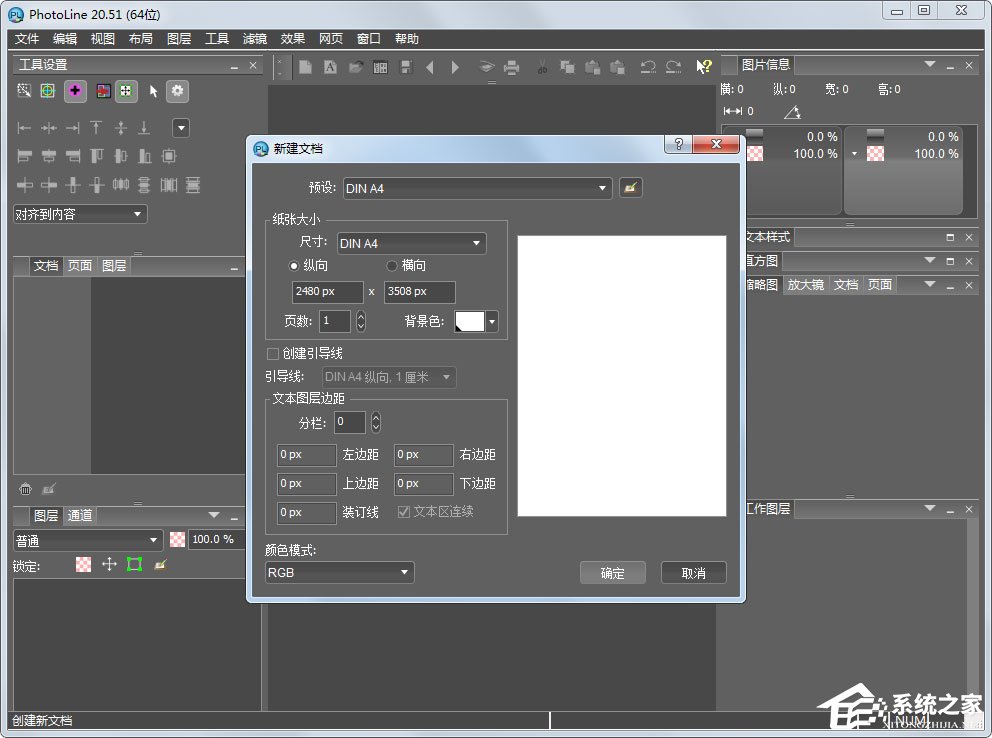Switch to the 页面 tab in left document panel
Image resolution: width=992 pixels, height=738 pixels.
pyautogui.click(x=80, y=266)
